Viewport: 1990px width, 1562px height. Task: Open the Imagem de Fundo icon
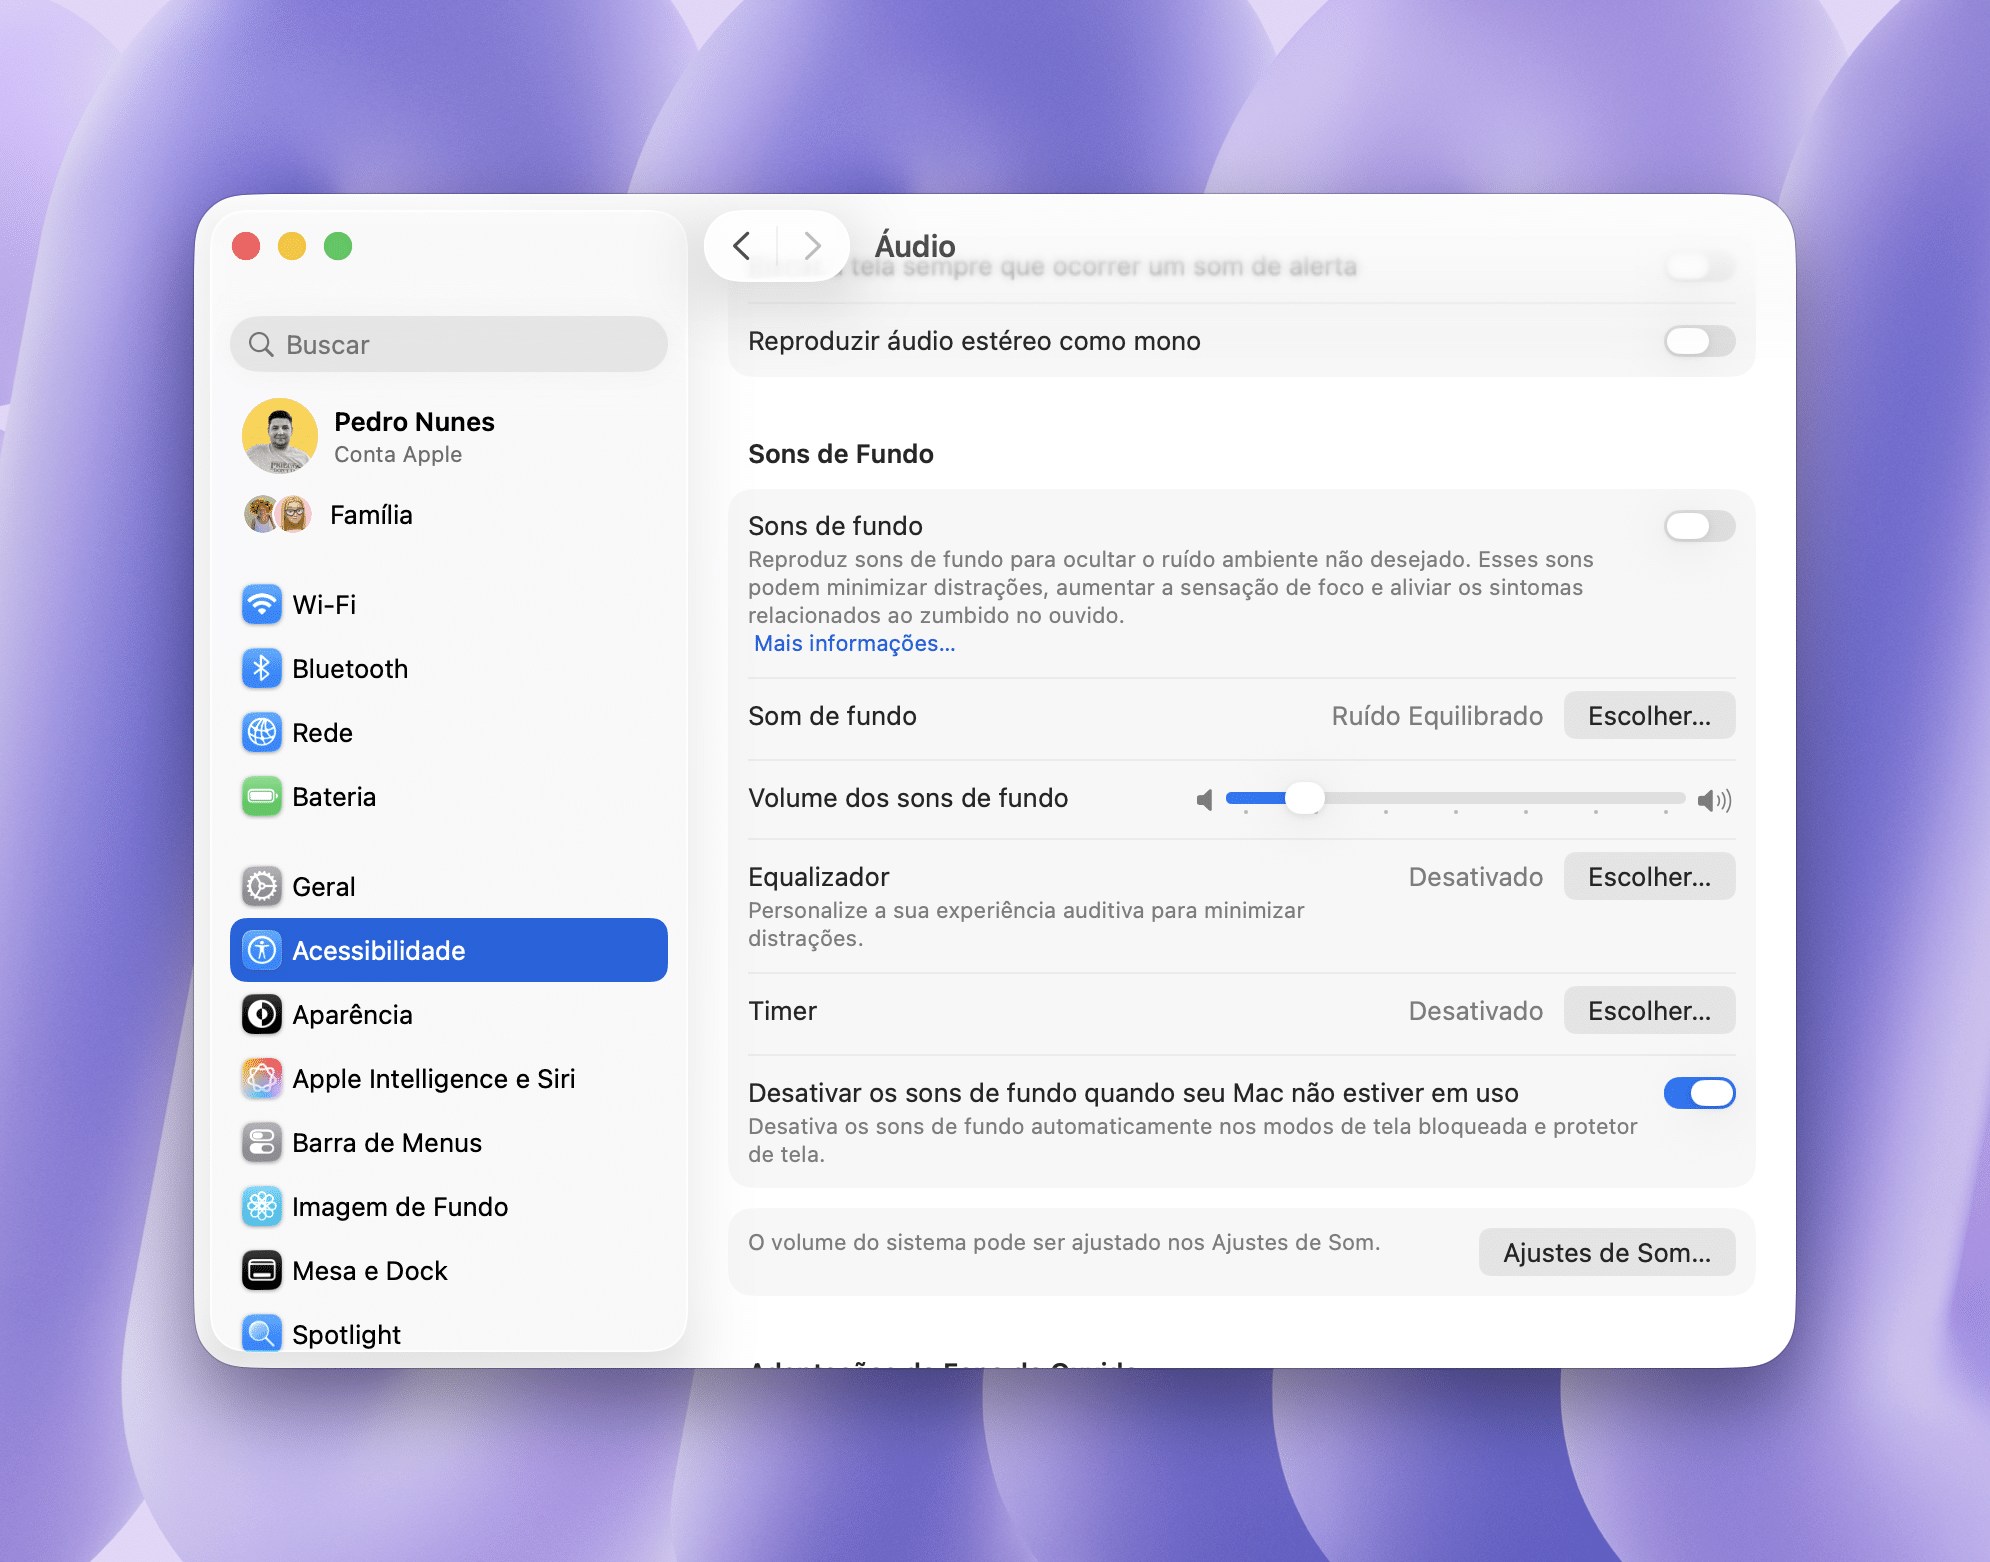pos(262,1206)
